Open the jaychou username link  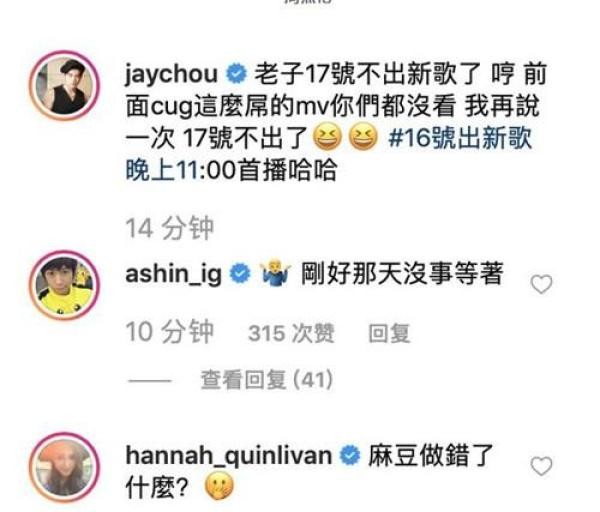click(171, 74)
